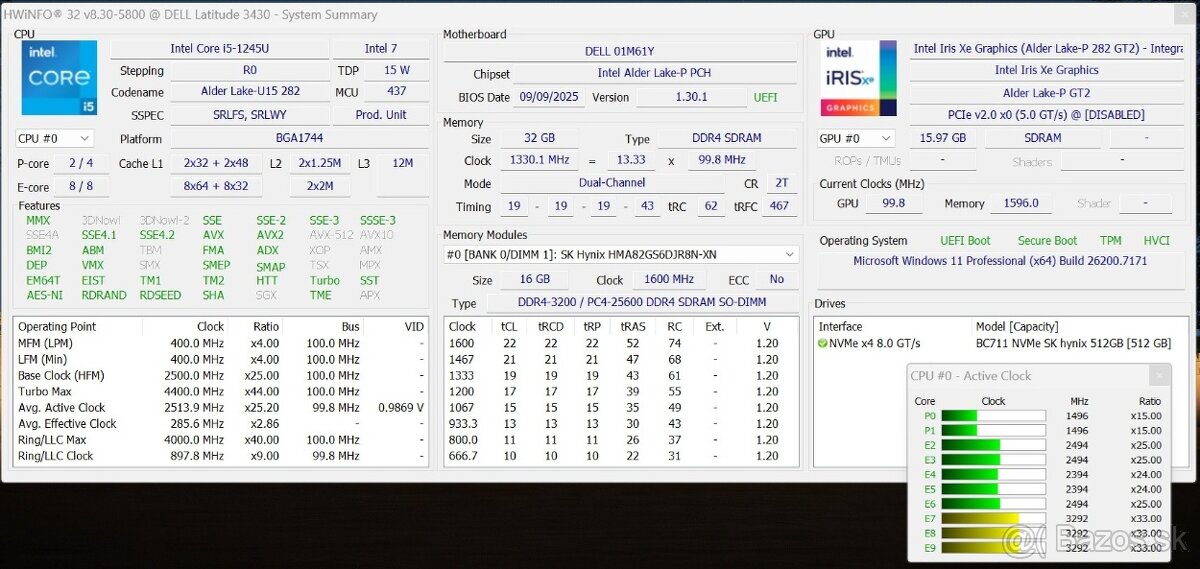Click the Windows 11 Professional OS field
The height and width of the screenshot is (569, 1200).
[1000, 261]
